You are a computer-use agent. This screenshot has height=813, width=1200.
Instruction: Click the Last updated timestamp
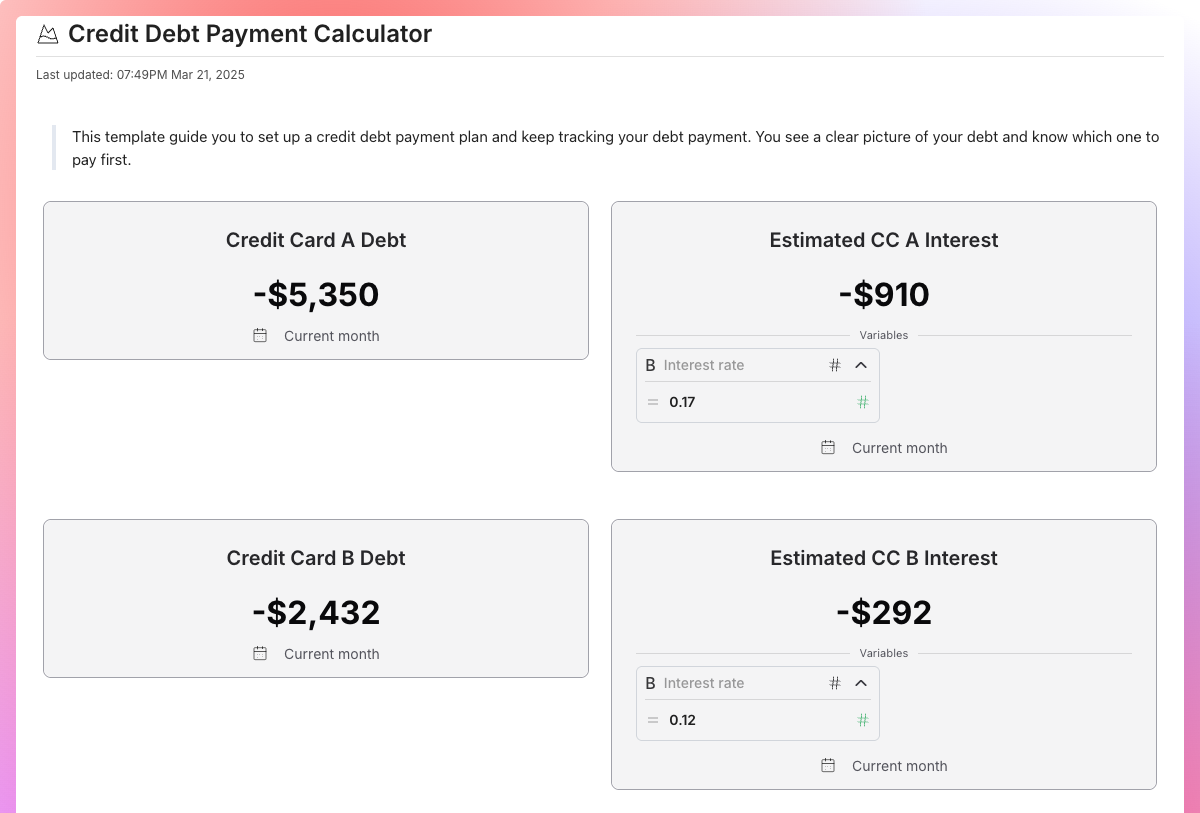[x=140, y=74]
